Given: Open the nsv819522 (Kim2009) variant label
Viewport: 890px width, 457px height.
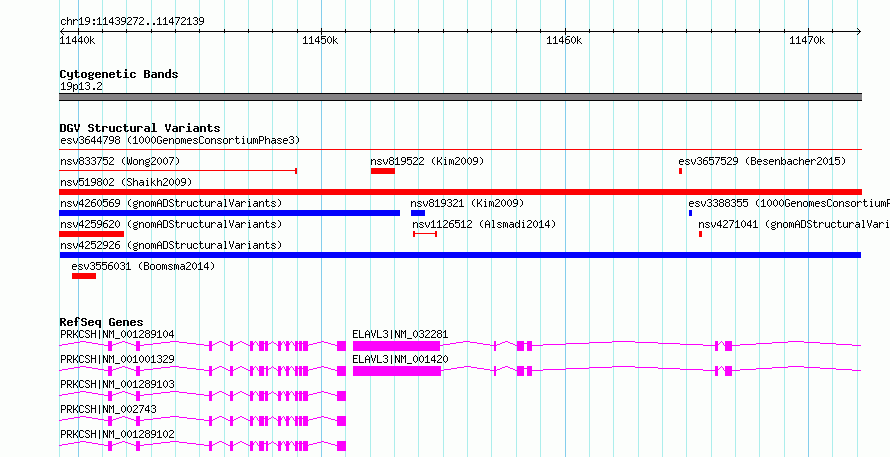Looking at the screenshot, I should (427, 161).
